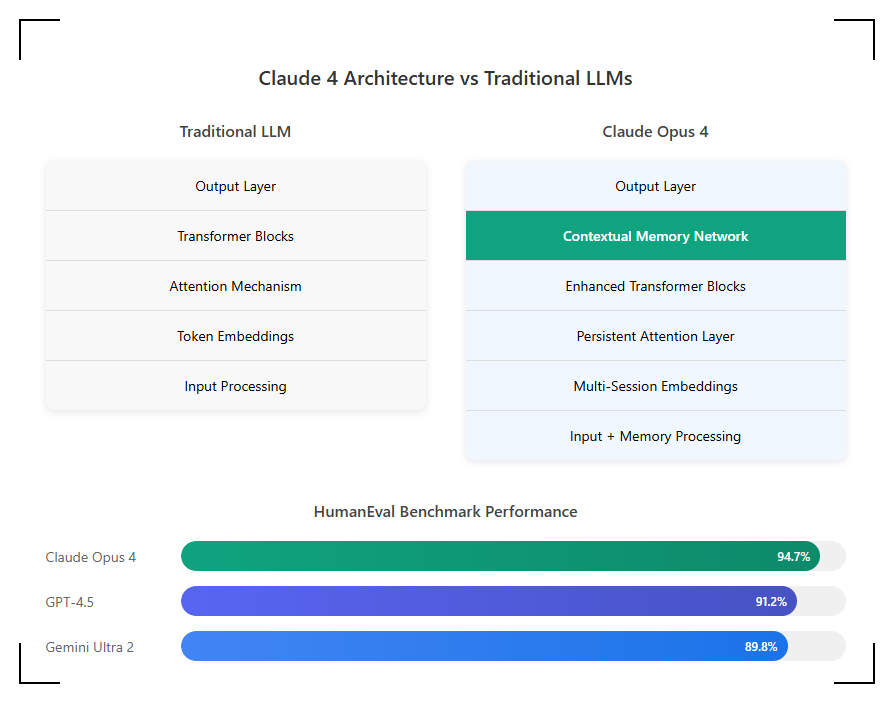The image size is (894, 703).
Task: Click the GPT-4.5 benchmark label
Action: pyautogui.click(x=70, y=602)
